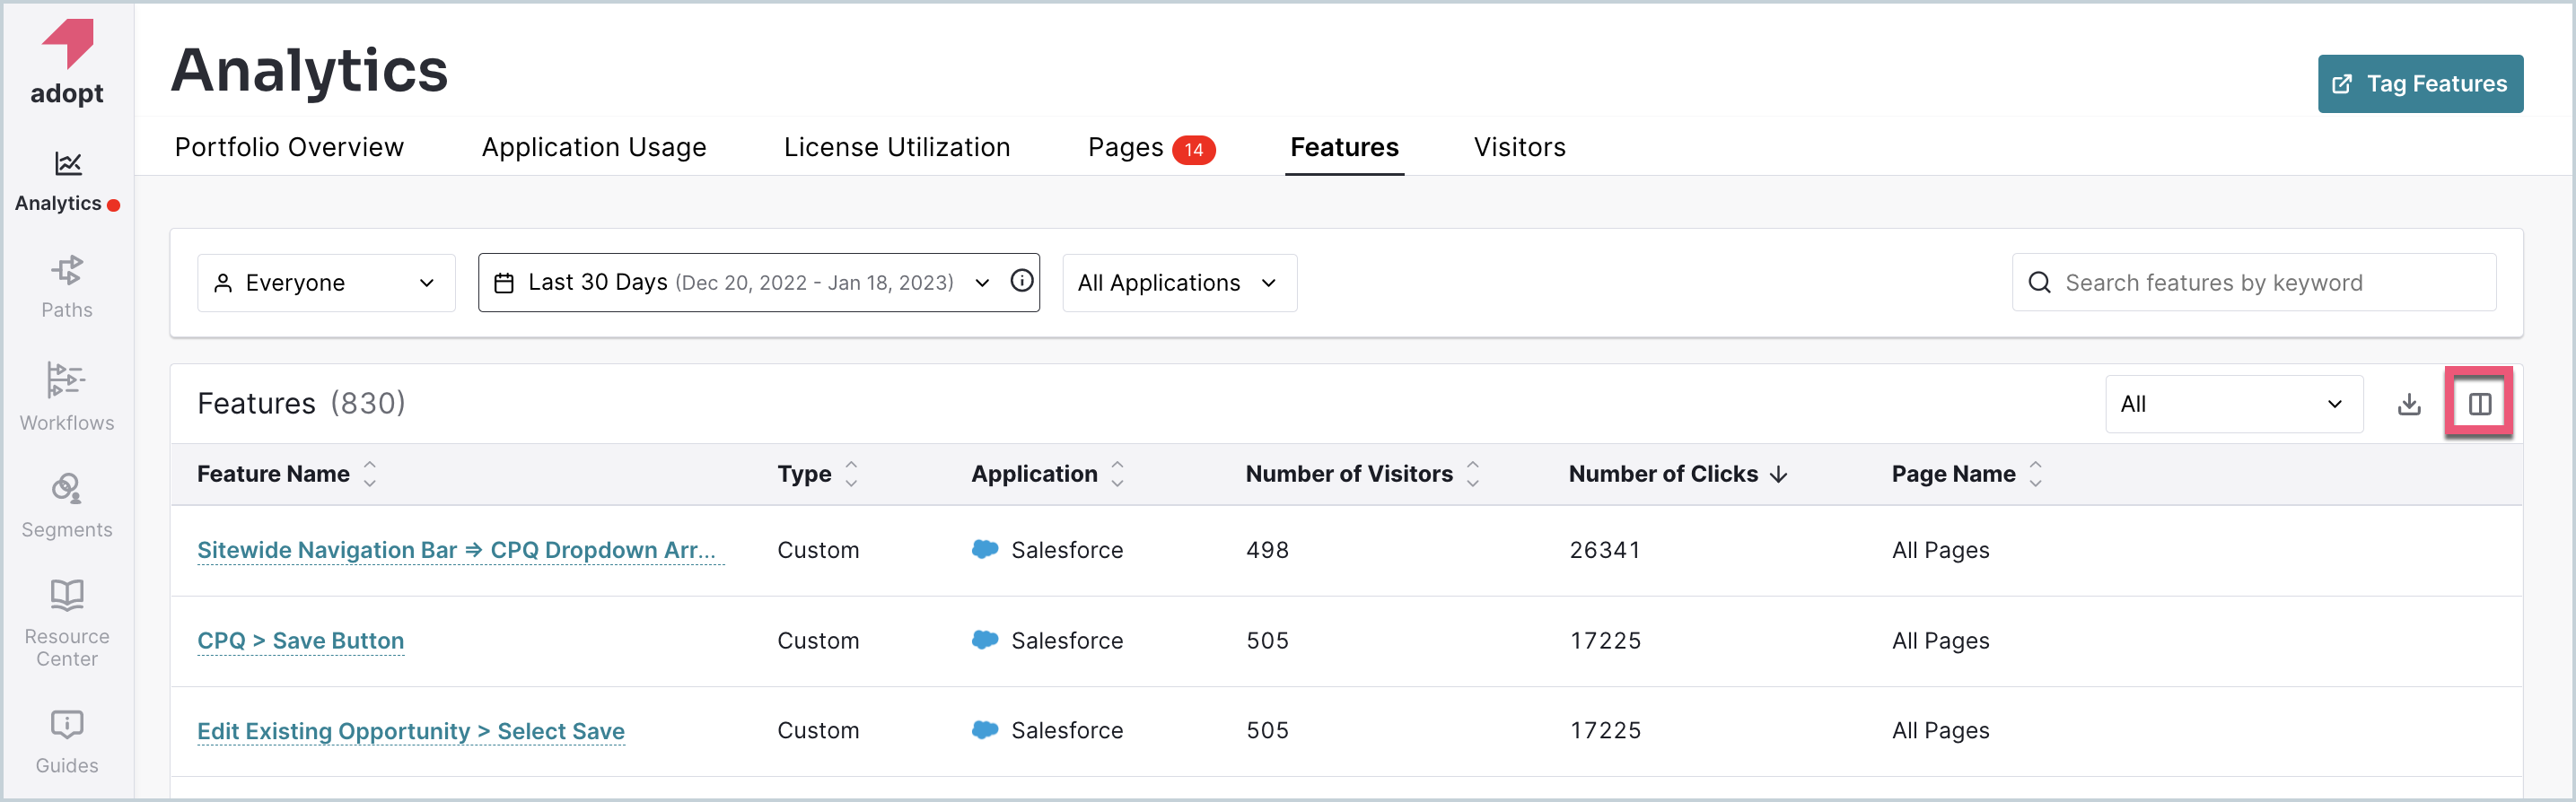2576x802 pixels.
Task: Open the manage columns icon
Action: point(2479,404)
